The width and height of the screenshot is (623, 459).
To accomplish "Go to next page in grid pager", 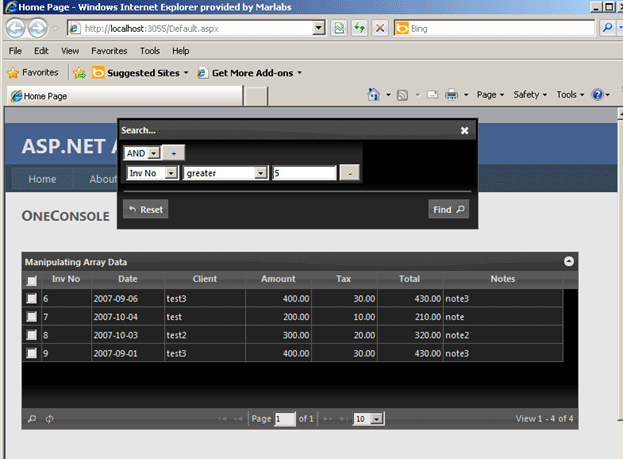I will pyautogui.click(x=328, y=419).
